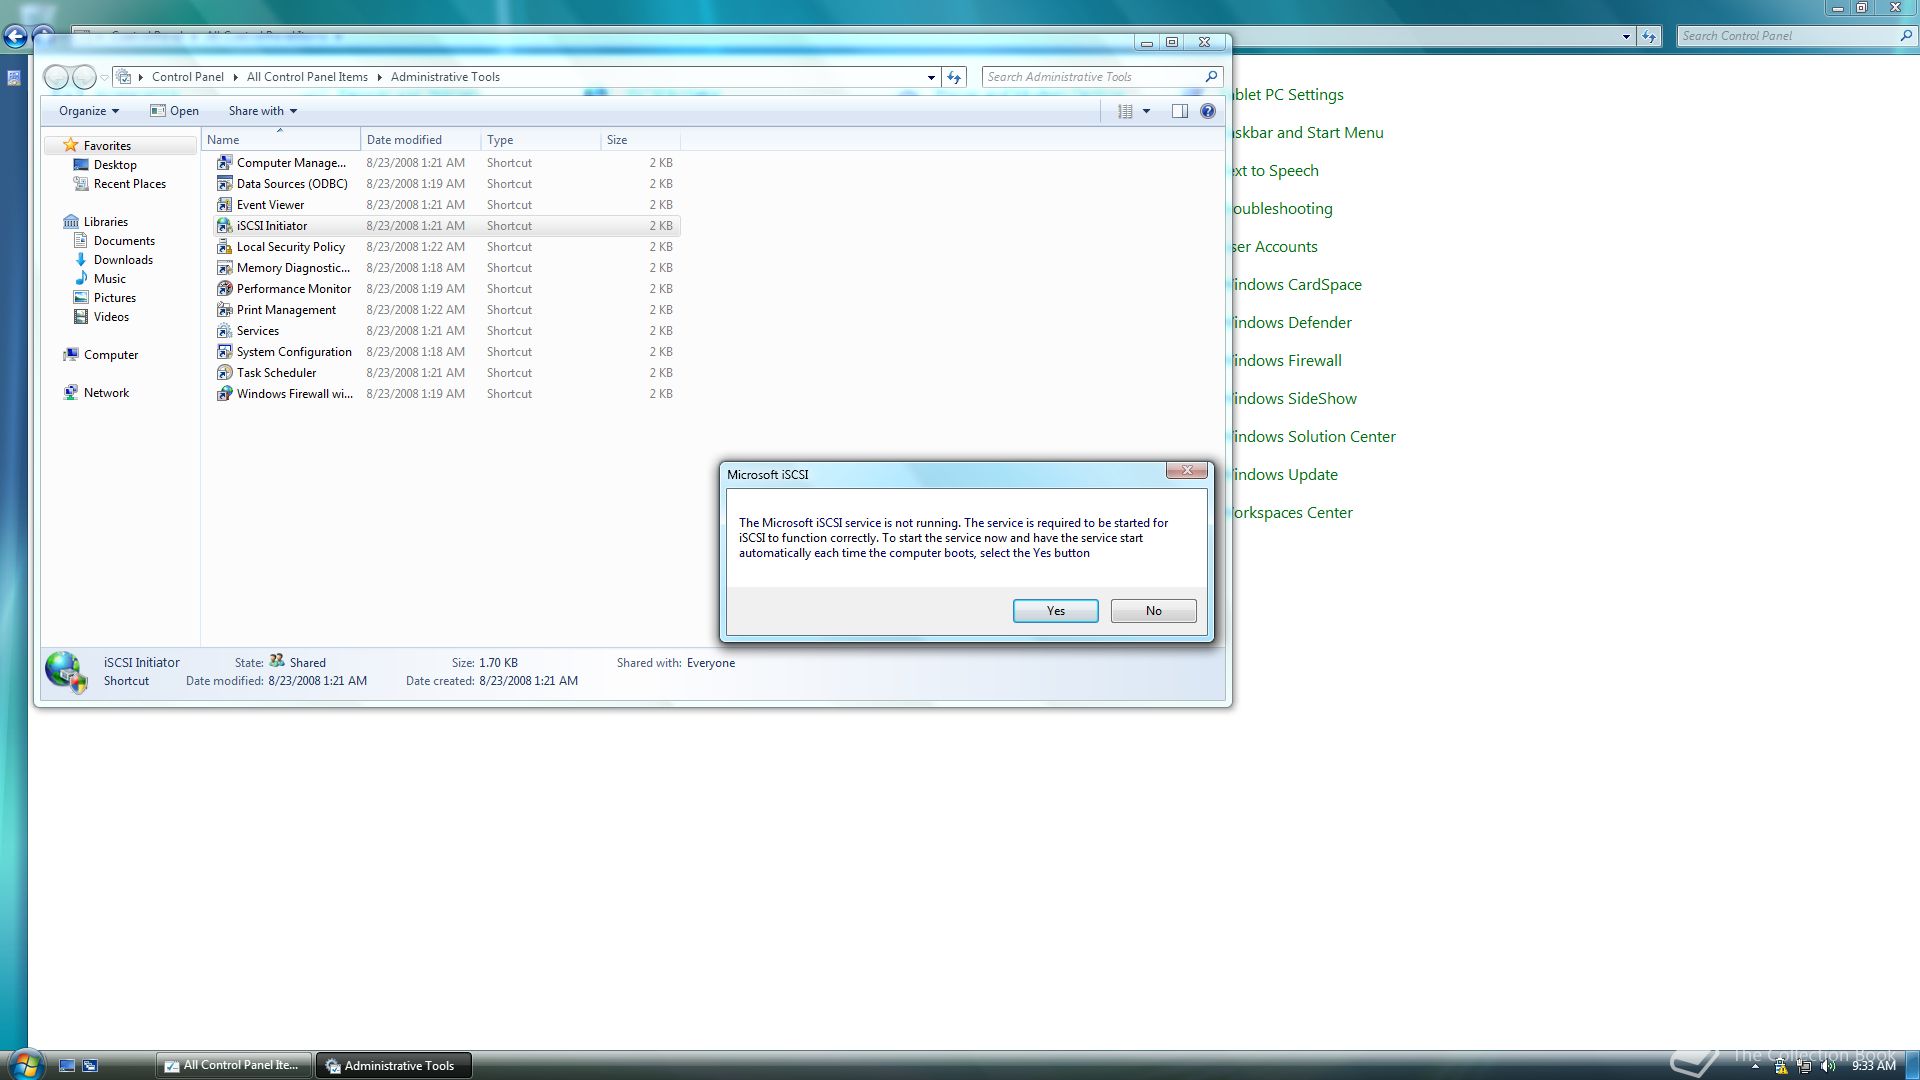Viewport: 1920px width, 1080px height.
Task: Click the Help question mark icon
Action: 1207,111
